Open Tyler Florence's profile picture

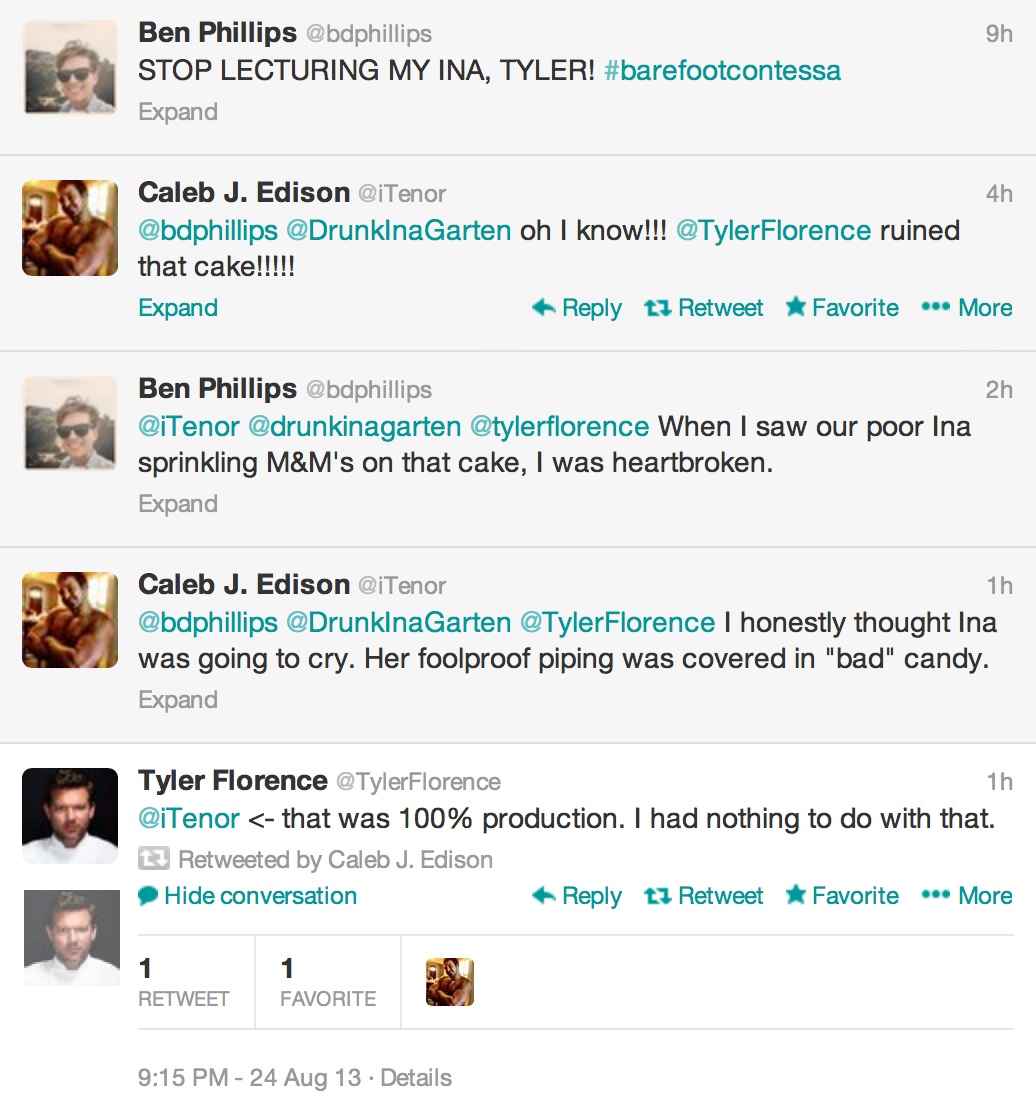click(70, 815)
